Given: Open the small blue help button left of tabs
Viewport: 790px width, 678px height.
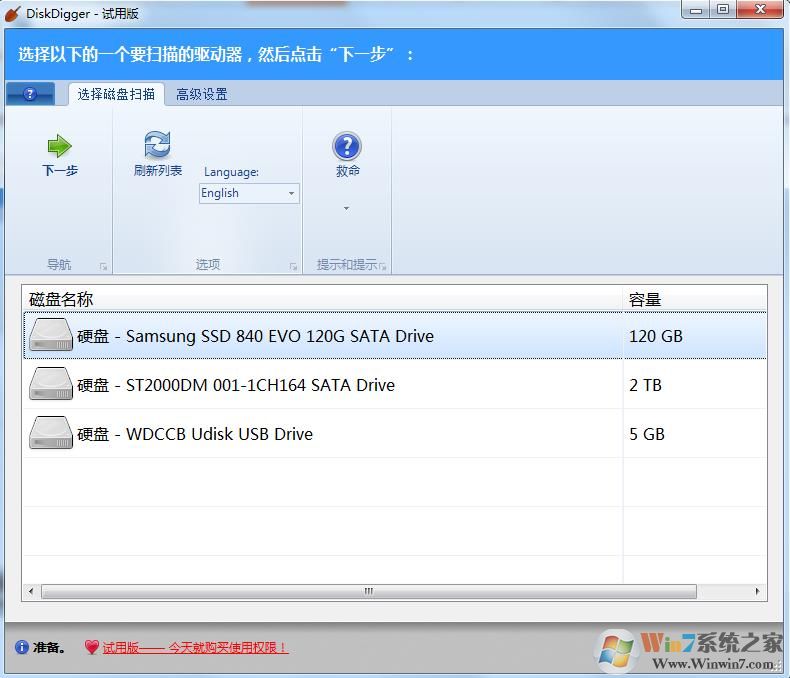Looking at the screenshot, I should pyautogui.click(x=30, y=94).
